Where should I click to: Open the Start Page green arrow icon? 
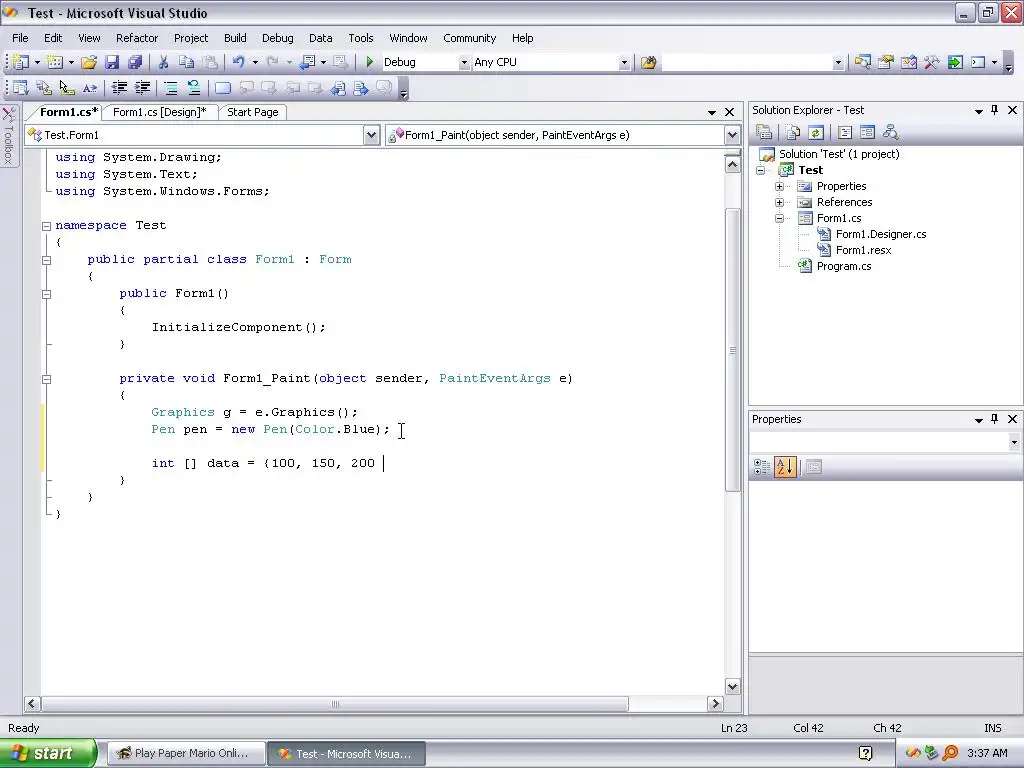click(955, 62)
